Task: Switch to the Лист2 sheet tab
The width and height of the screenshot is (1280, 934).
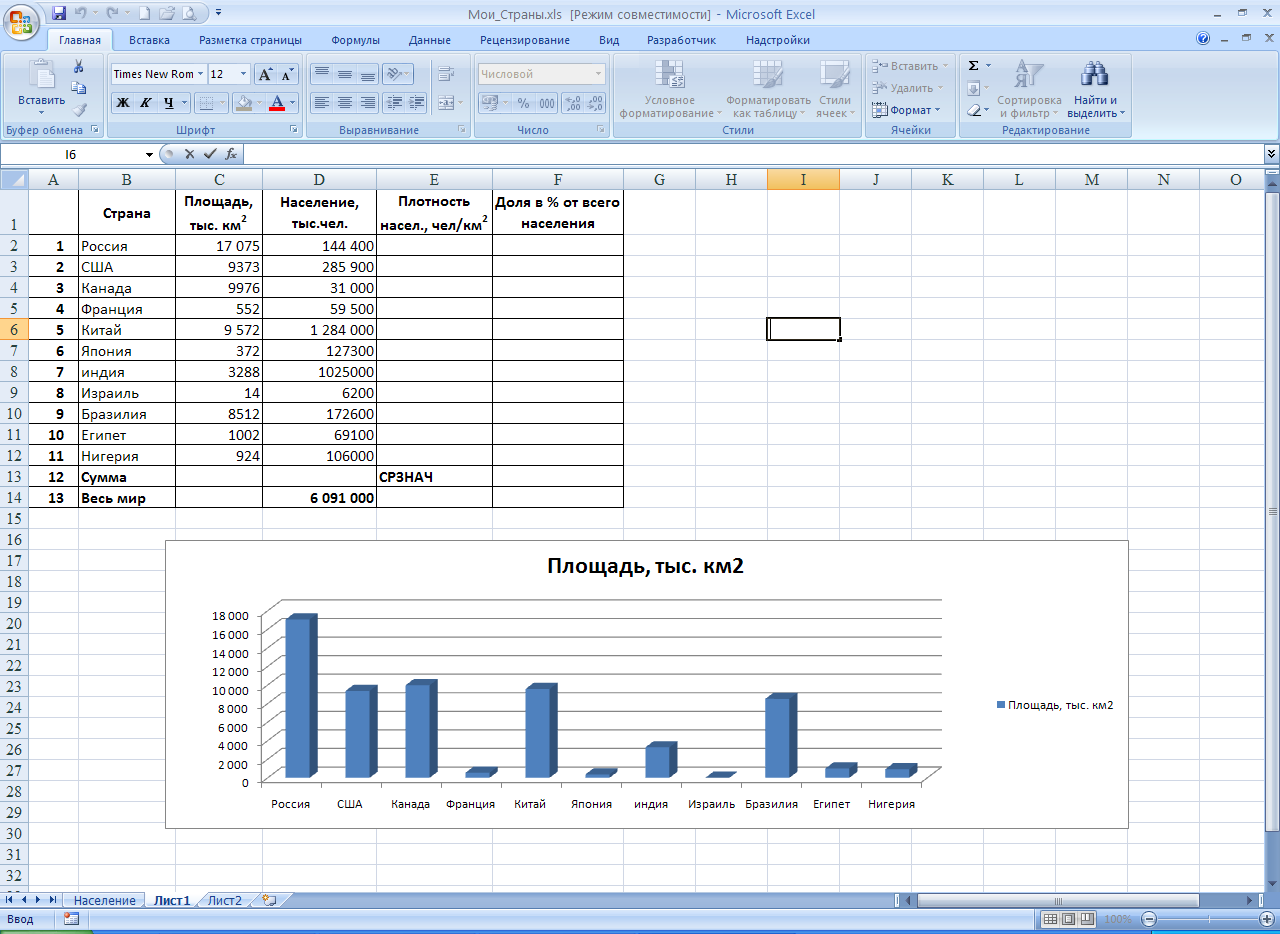Action: coord(225,900)
